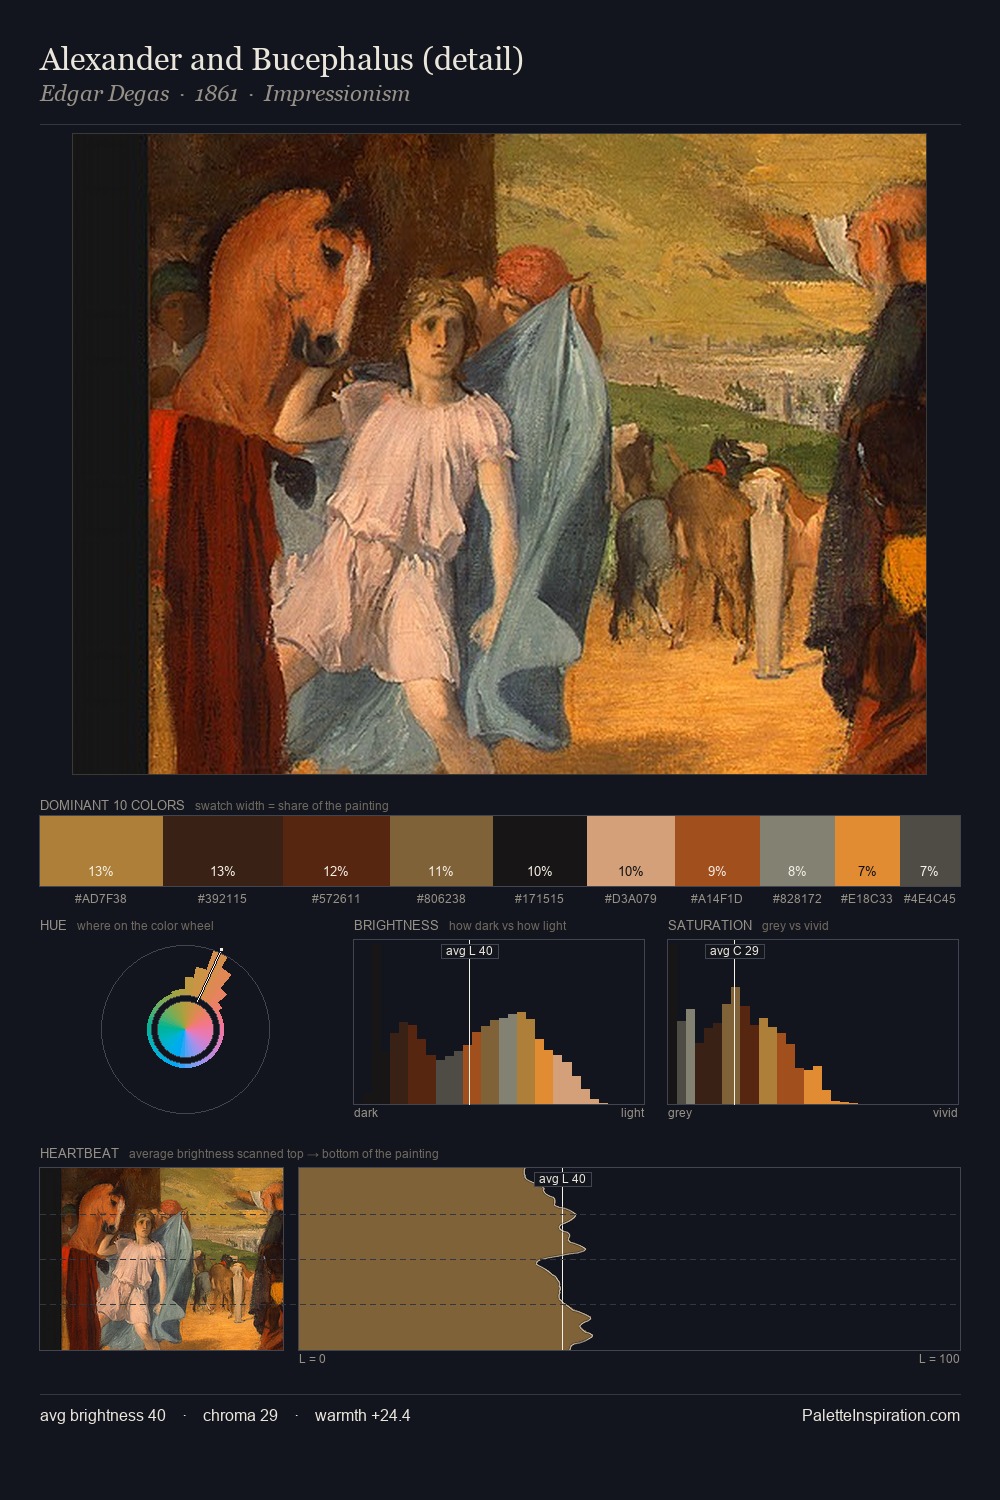Click the vivid label under saturation histogram
Viewport: 1000px width, 1500px height.
point(945,1113)
